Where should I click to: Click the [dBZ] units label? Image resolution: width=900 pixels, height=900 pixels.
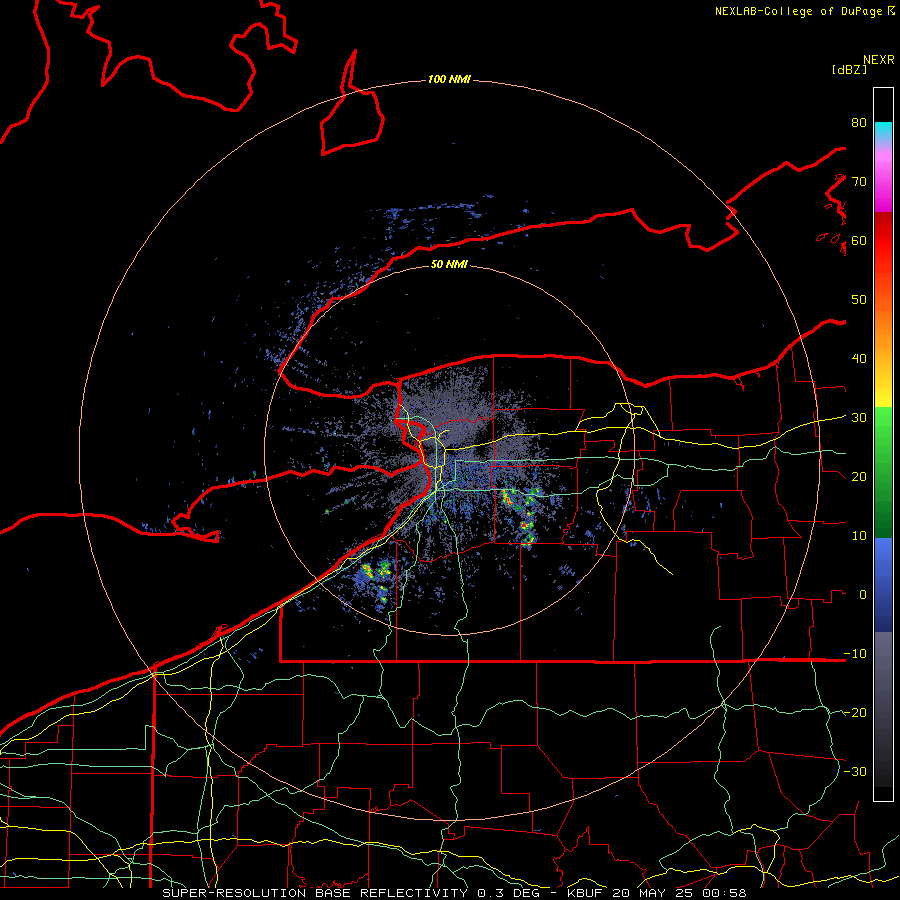coord(849,69)
